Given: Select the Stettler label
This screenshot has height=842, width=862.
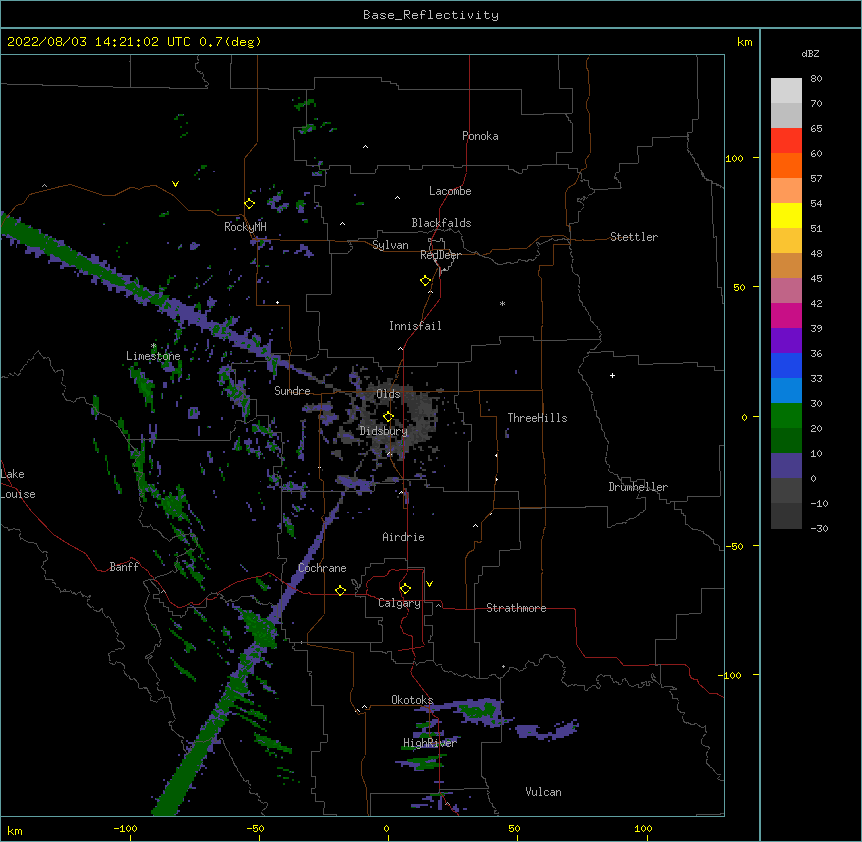Looking at the screenshot, I should 634,237.
